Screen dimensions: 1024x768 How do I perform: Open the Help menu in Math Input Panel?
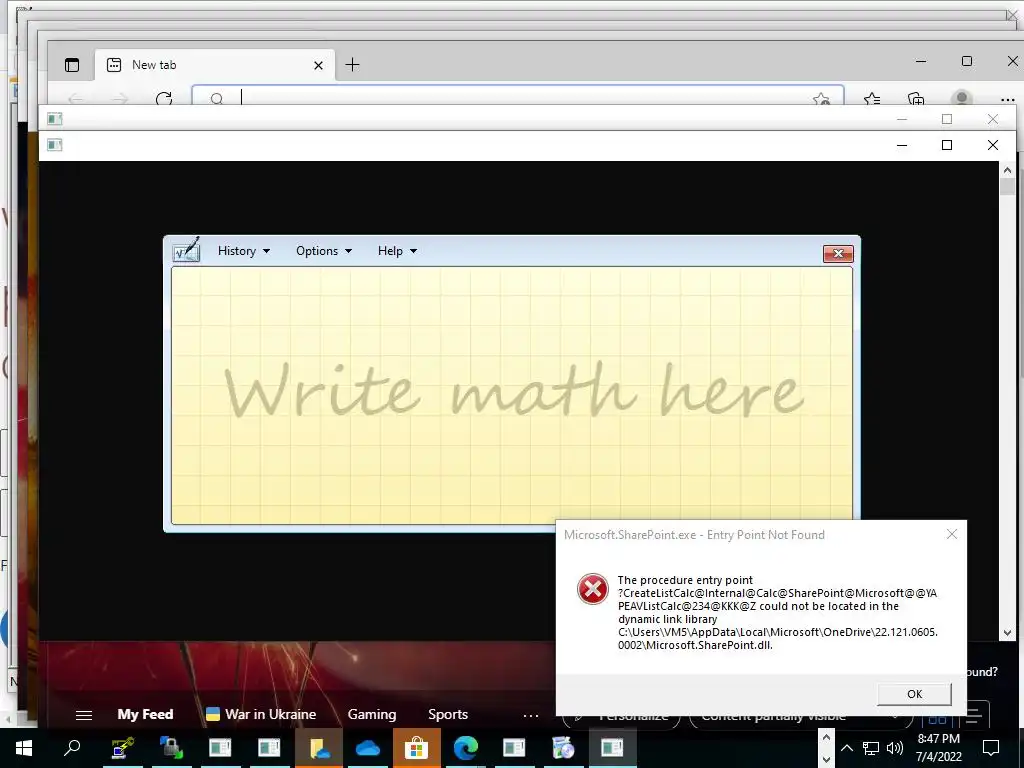pos(397,251)
